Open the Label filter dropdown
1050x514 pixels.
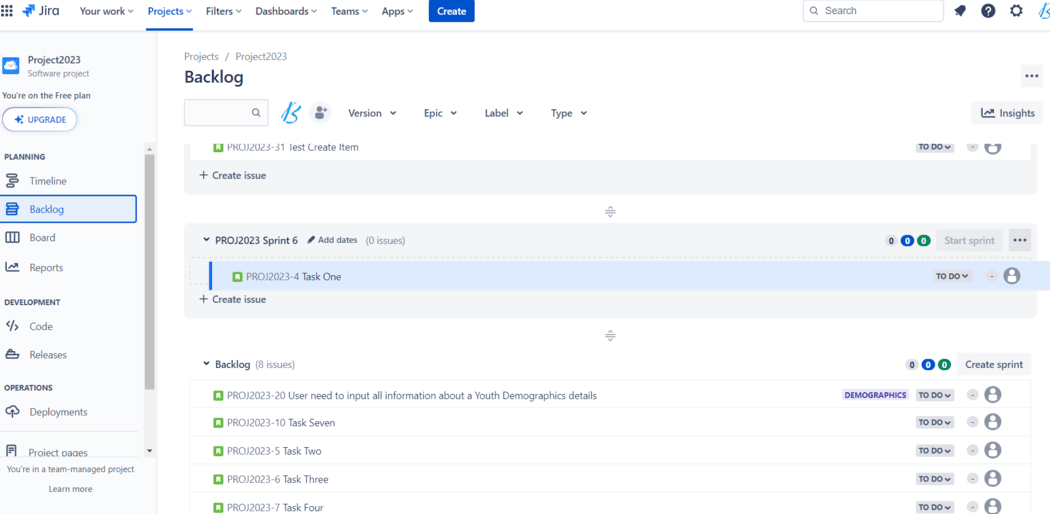[504, 113]
